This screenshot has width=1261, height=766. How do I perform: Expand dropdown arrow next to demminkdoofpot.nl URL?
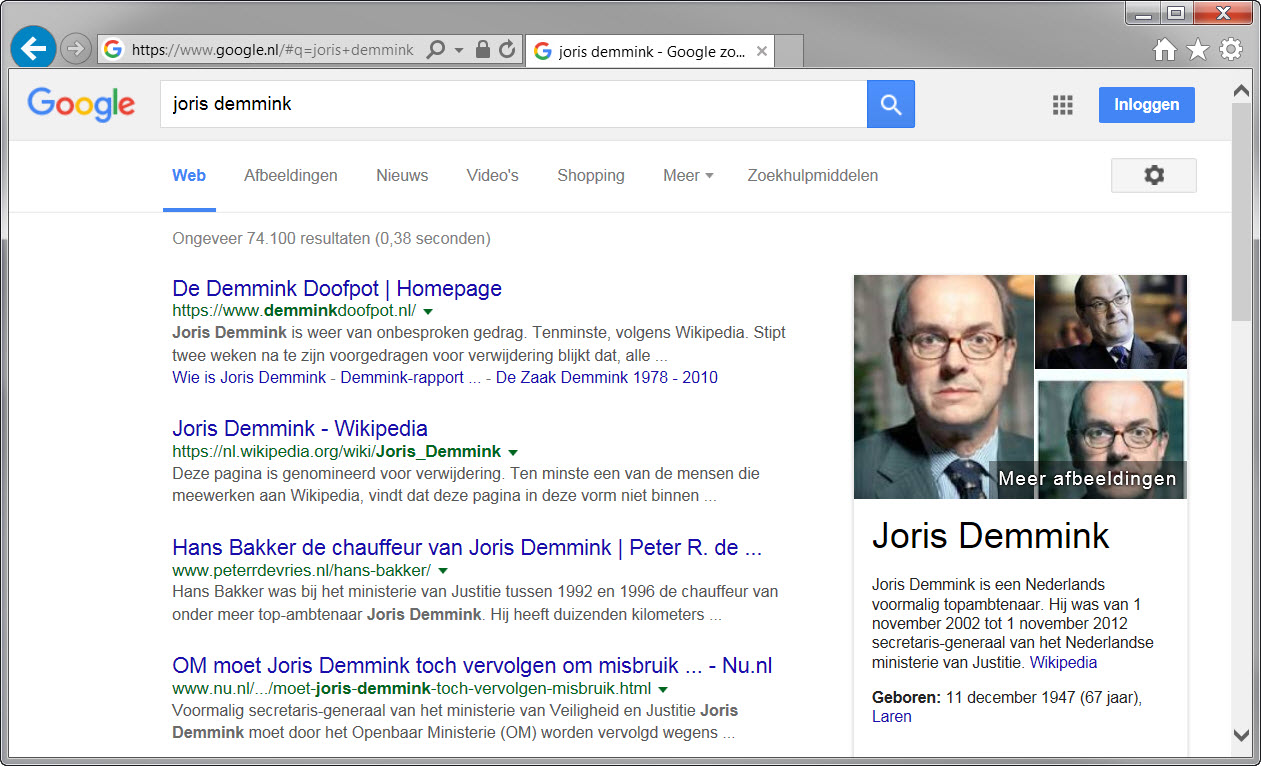(x=428, y=312)
